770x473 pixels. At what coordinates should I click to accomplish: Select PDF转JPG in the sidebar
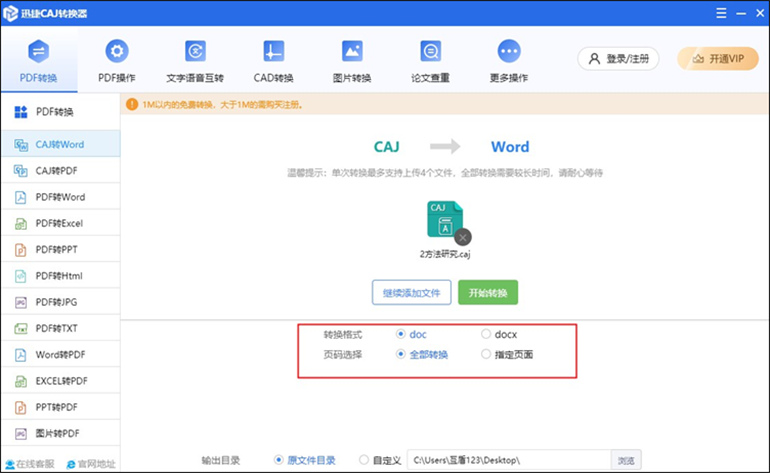click(60, 302)
